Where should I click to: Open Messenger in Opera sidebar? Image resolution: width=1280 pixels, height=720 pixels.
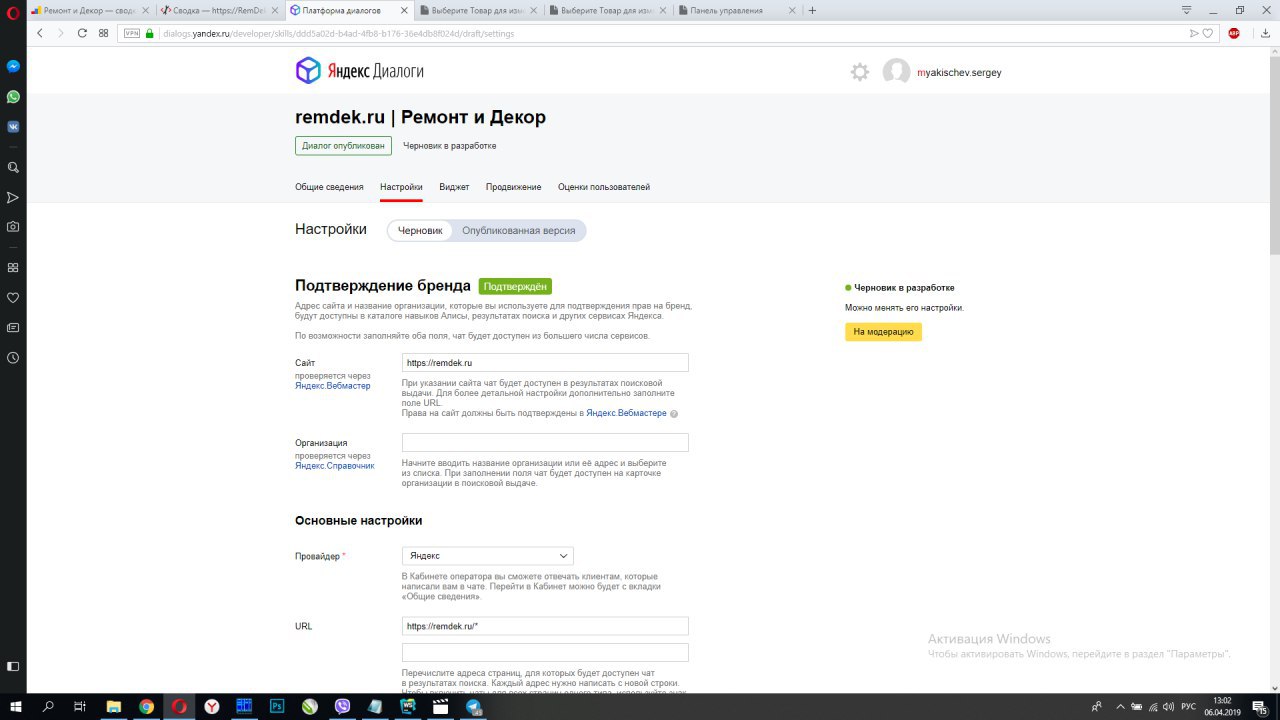point(13,66)
